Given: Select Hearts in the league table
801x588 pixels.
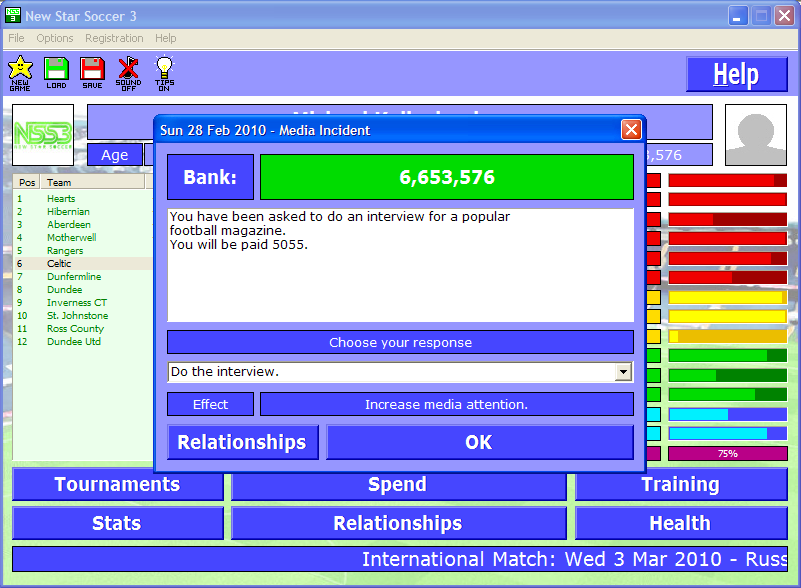Looking at the screenshot, I should pos(61,199).
